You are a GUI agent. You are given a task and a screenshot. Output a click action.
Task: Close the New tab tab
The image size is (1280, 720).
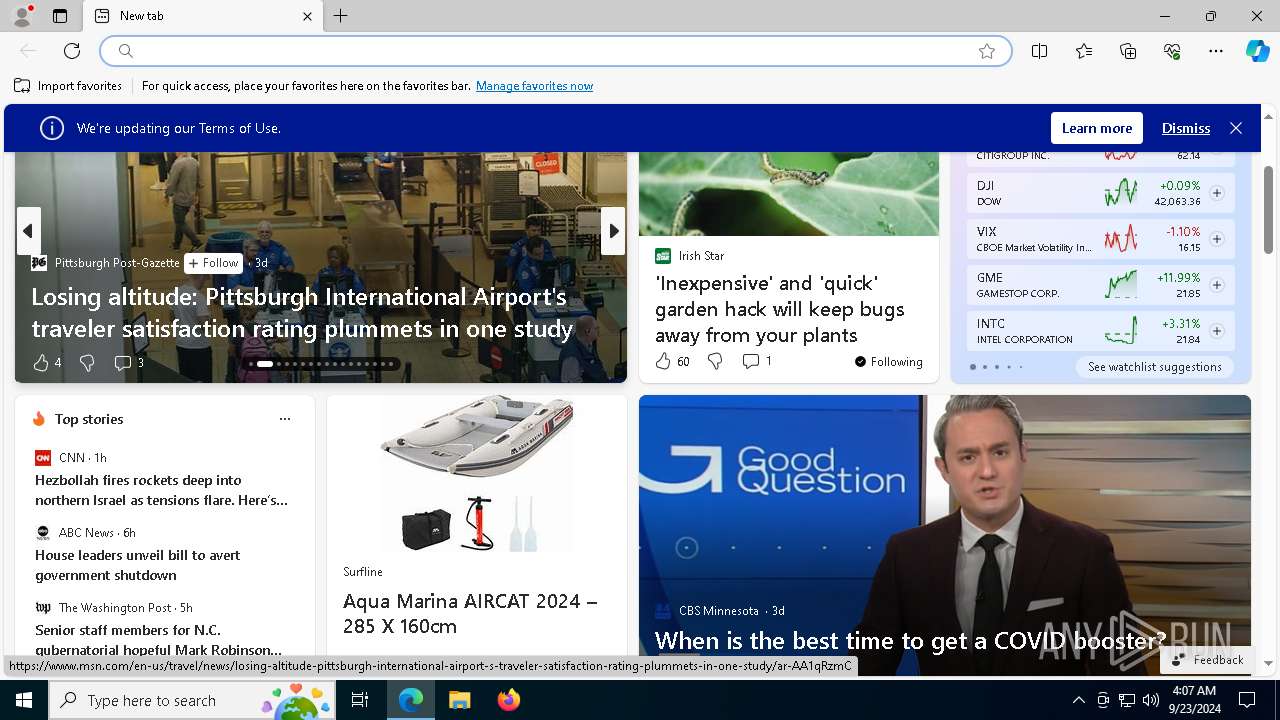(x=307, y=16)
